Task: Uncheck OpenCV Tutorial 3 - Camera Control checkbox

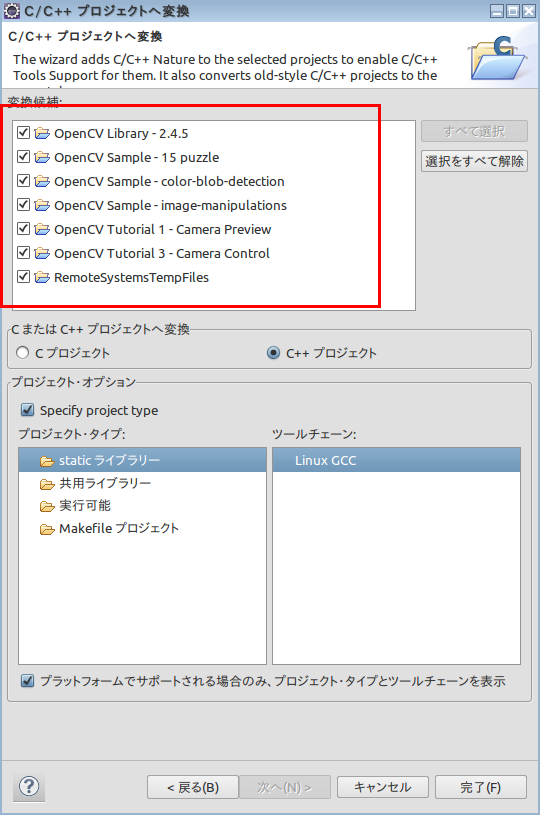Action: coord(23,252)
